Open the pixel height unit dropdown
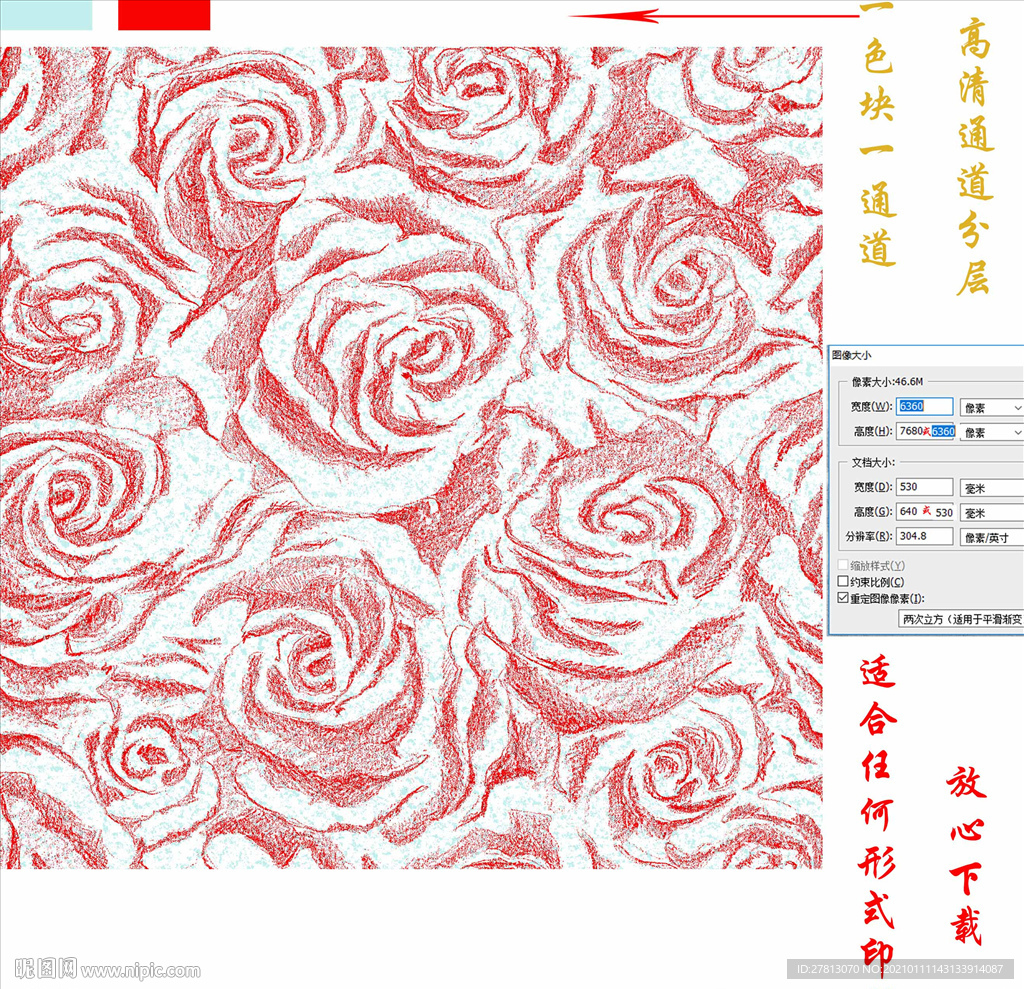This screenshot has width=1024, height=989. click(x=991, y=432)
